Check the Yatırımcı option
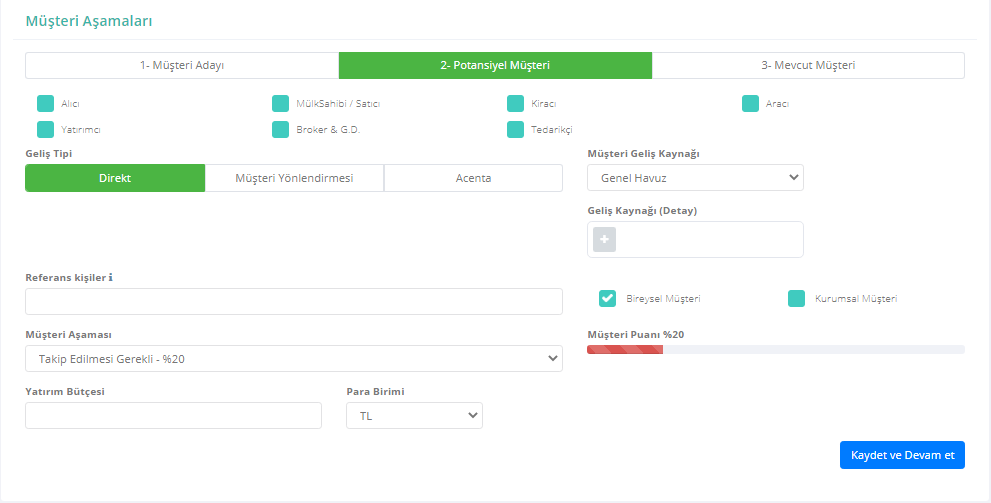This screenshot has height=503, width=991. (x=46, y=130)
